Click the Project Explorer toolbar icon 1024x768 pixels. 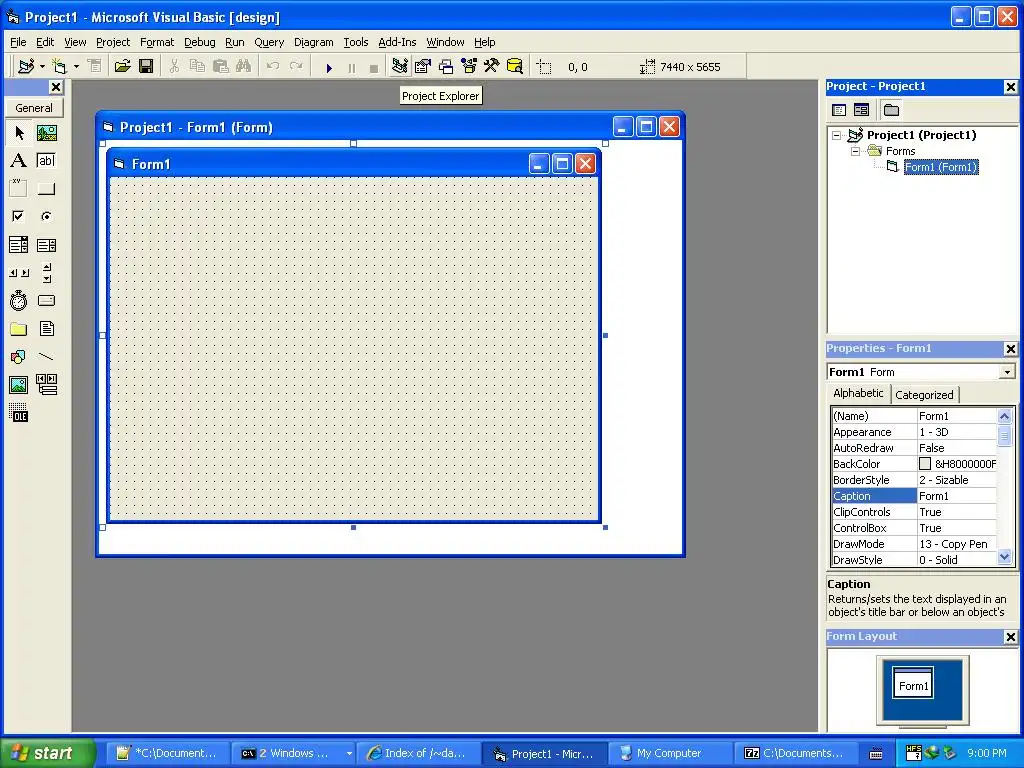tap(400, 67)
